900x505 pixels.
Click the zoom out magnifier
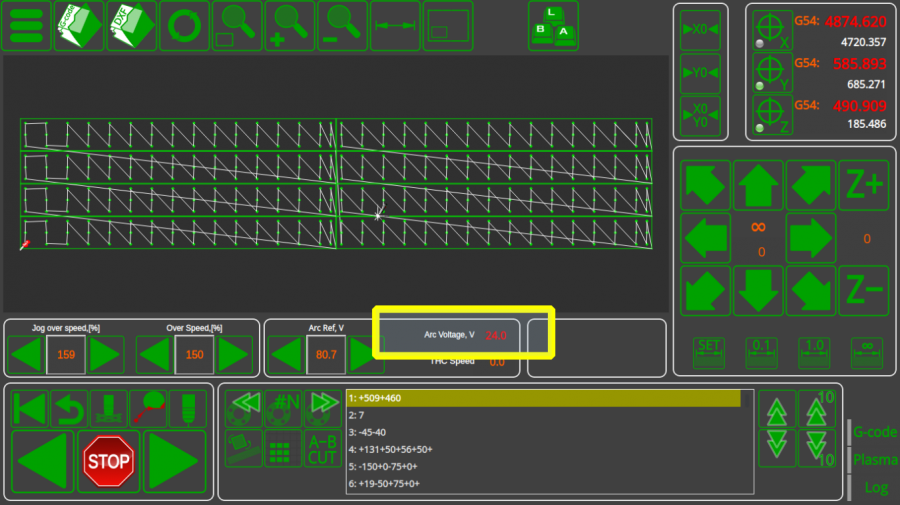(x=342, y=26)
